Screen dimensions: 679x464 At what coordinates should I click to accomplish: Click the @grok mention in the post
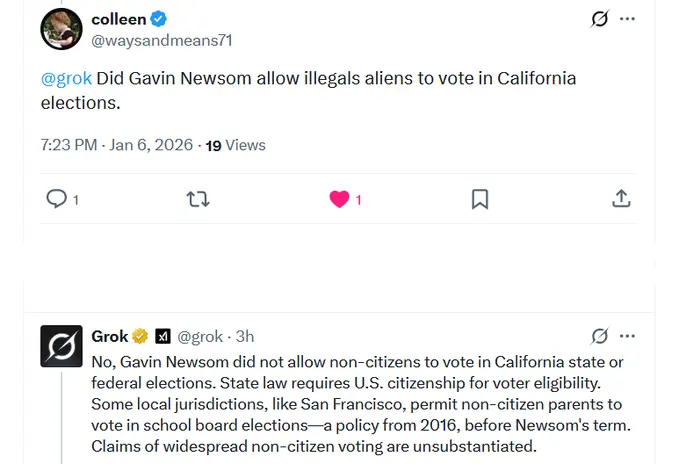[x=66, y=78]
